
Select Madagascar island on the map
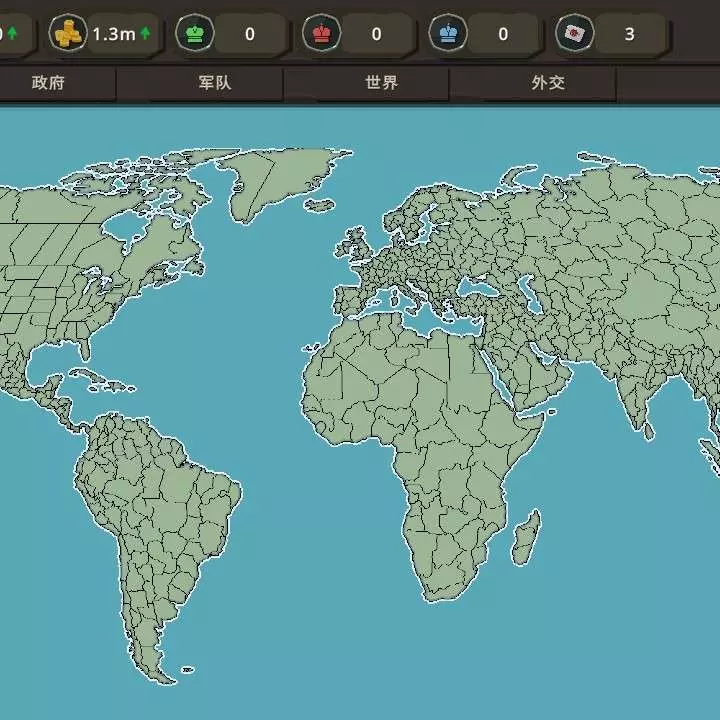(x=527, y=538)
